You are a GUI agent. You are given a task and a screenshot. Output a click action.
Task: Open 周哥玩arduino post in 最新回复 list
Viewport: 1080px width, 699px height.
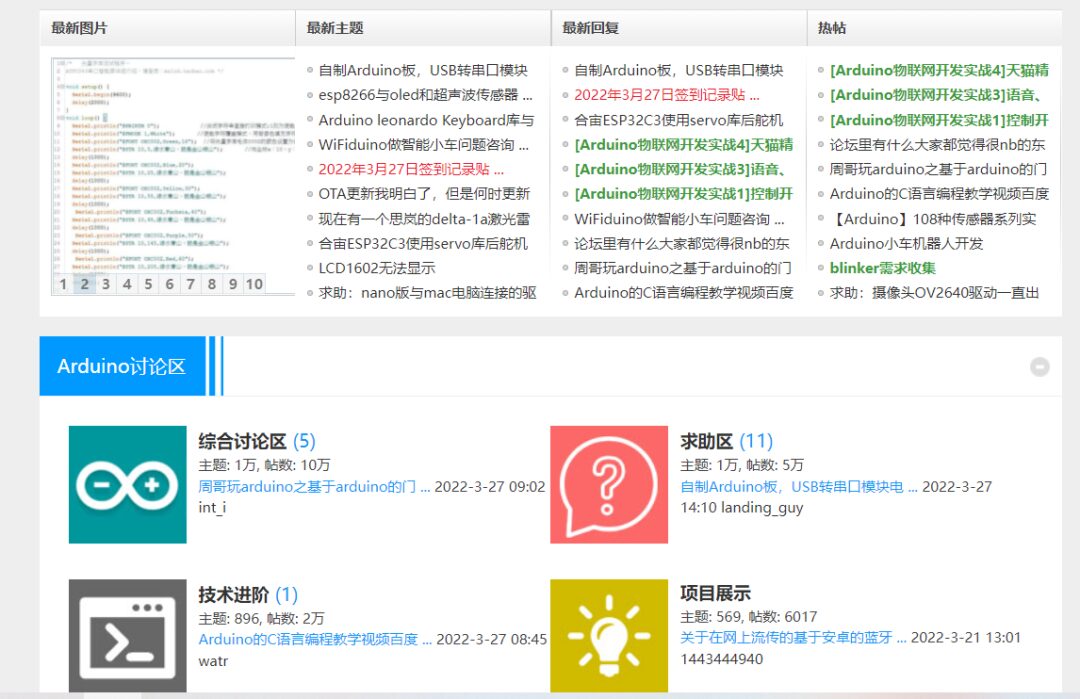tap(683, 268)
